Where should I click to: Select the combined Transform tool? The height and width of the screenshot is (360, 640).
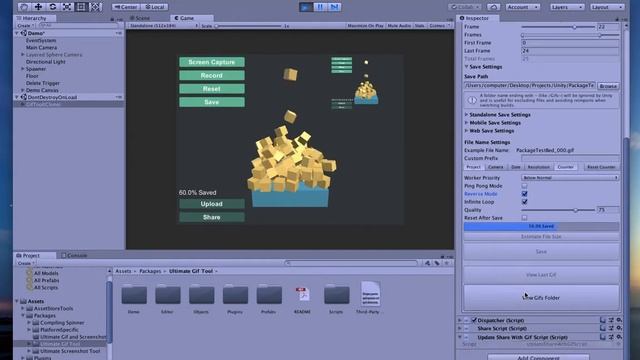point(95,7)
